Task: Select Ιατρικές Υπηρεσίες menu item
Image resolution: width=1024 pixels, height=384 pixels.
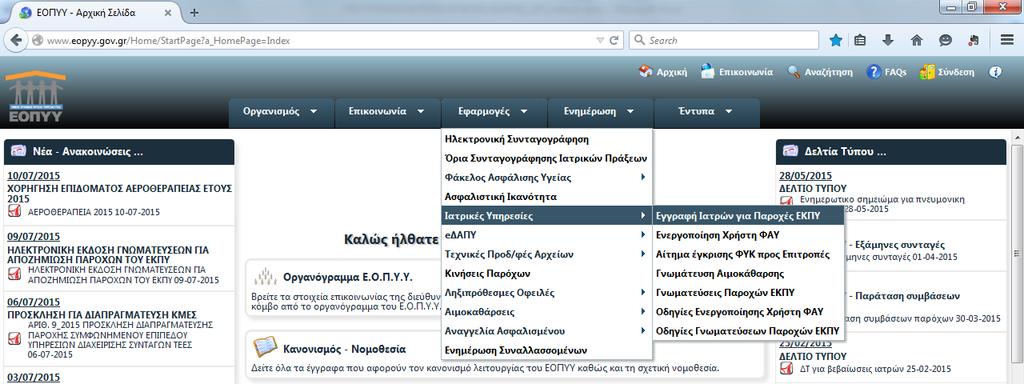Action: point(547,216)
